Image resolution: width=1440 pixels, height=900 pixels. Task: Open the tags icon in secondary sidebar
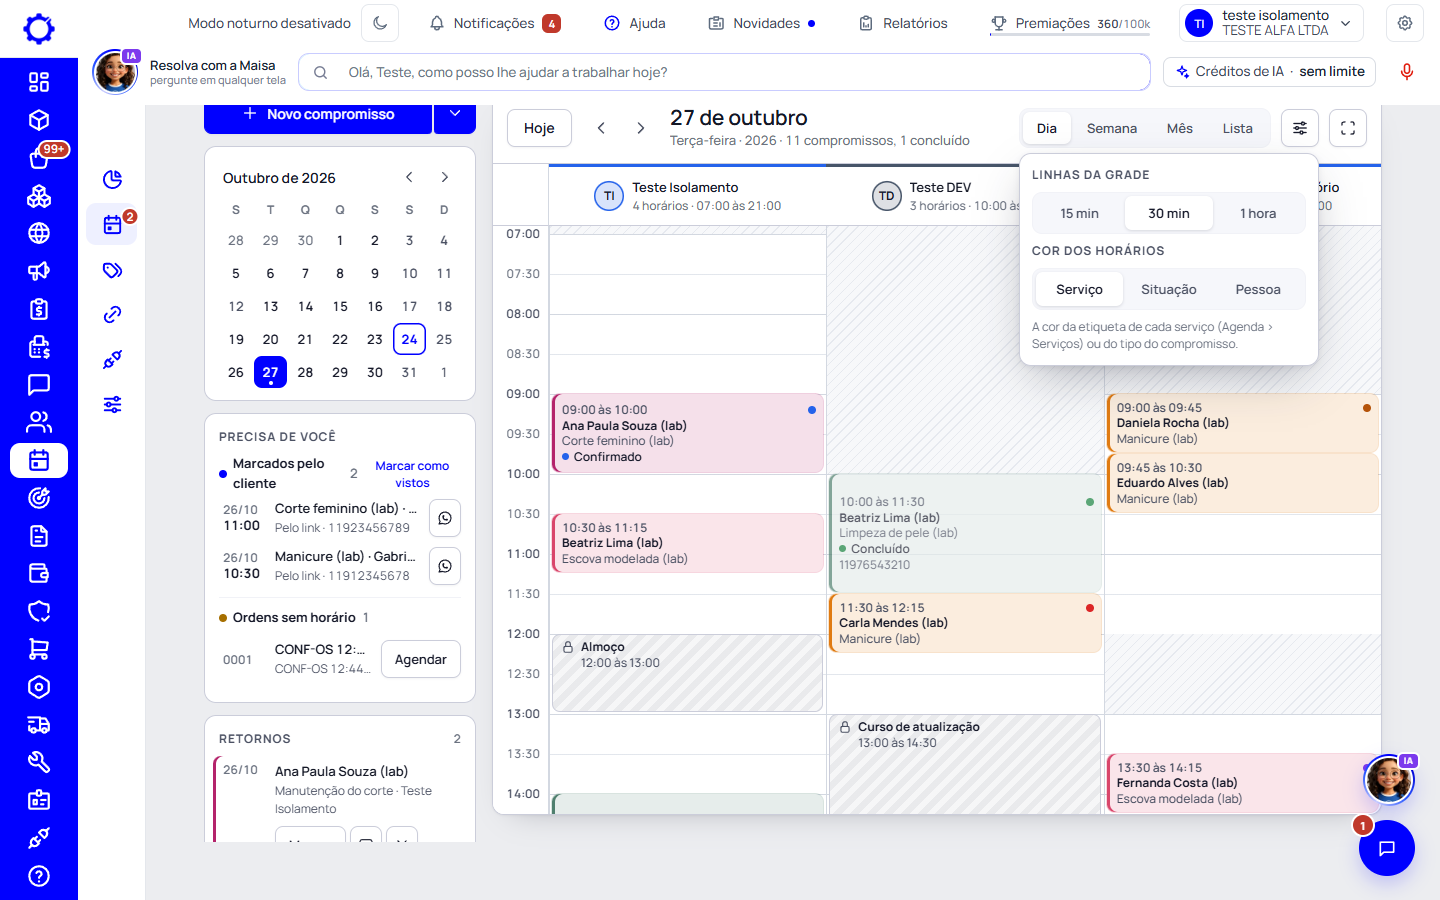[x=113, y=270]
